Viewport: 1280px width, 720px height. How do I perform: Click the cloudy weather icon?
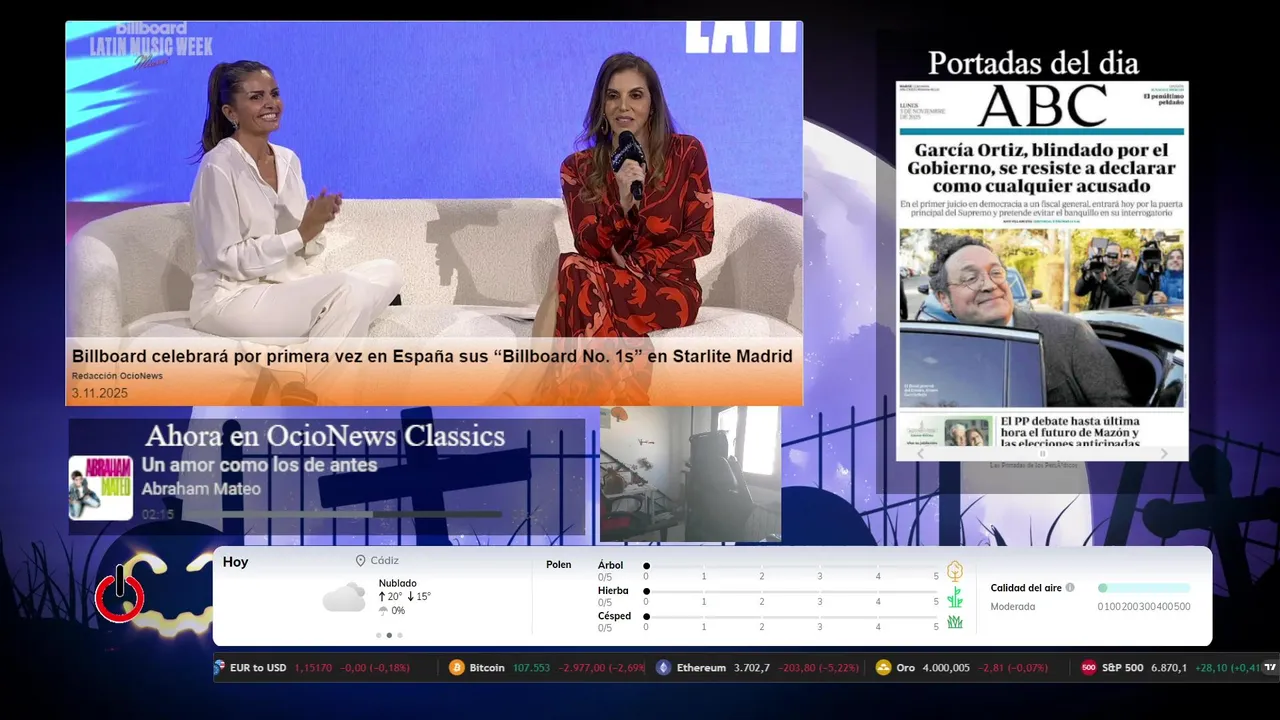(x=344, y=597)
